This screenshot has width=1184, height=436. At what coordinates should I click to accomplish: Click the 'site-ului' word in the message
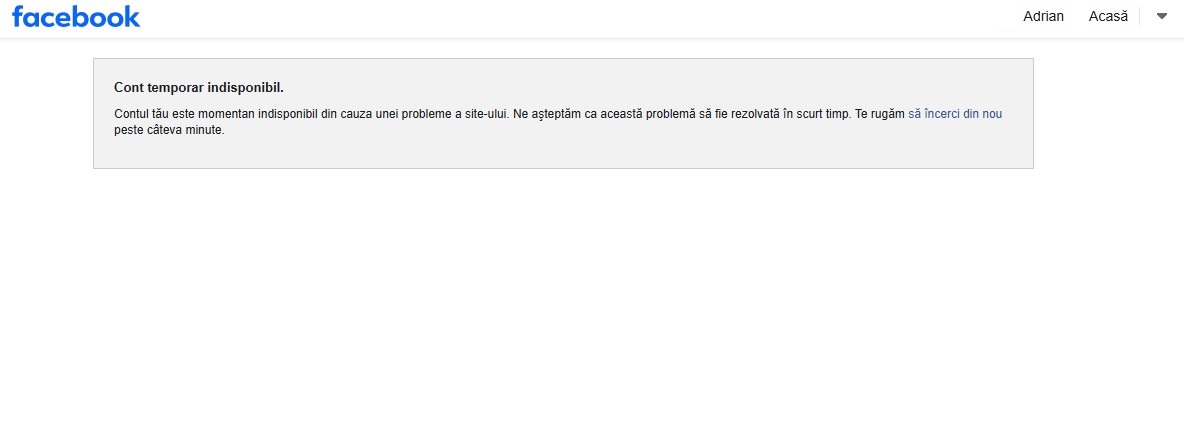(x=489, y=114)
